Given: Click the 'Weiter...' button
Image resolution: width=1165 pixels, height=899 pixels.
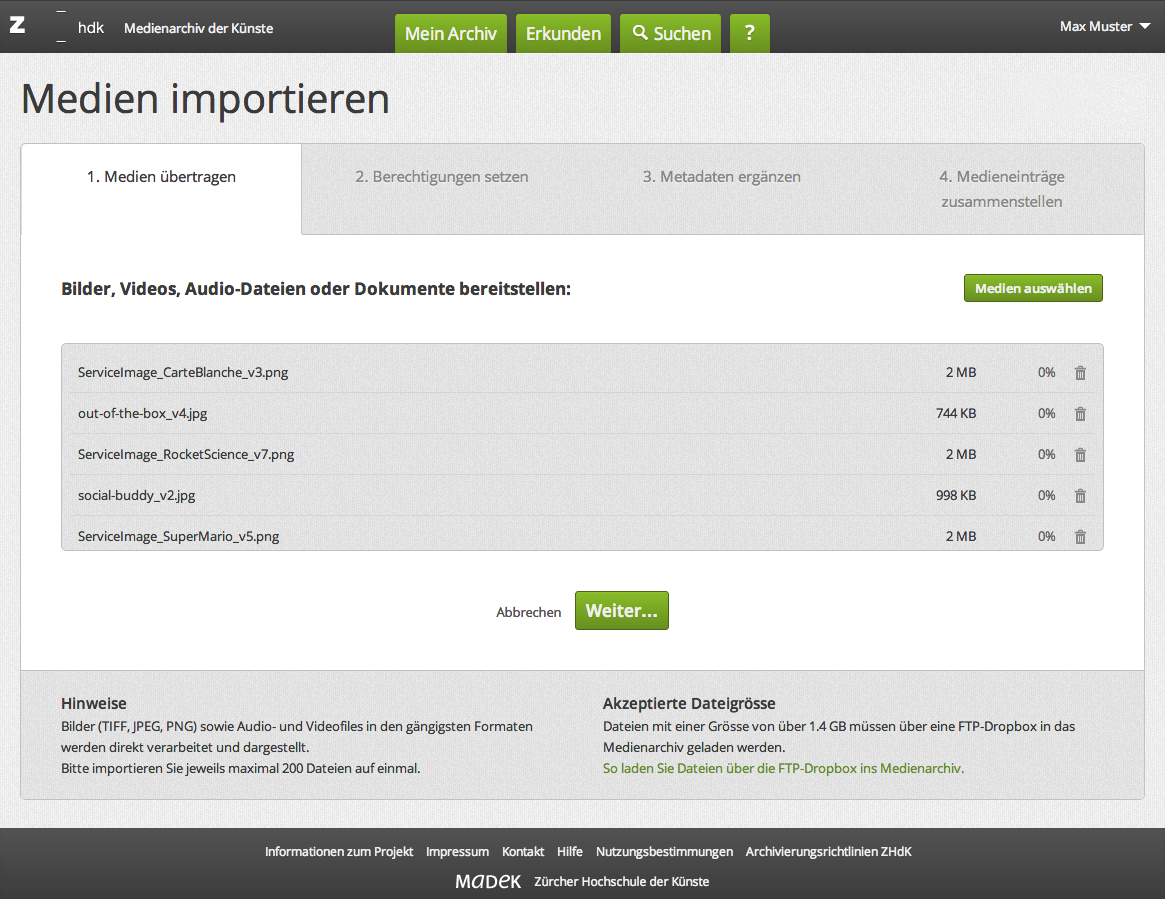Looking at the screenshot, I should (621, 611).
